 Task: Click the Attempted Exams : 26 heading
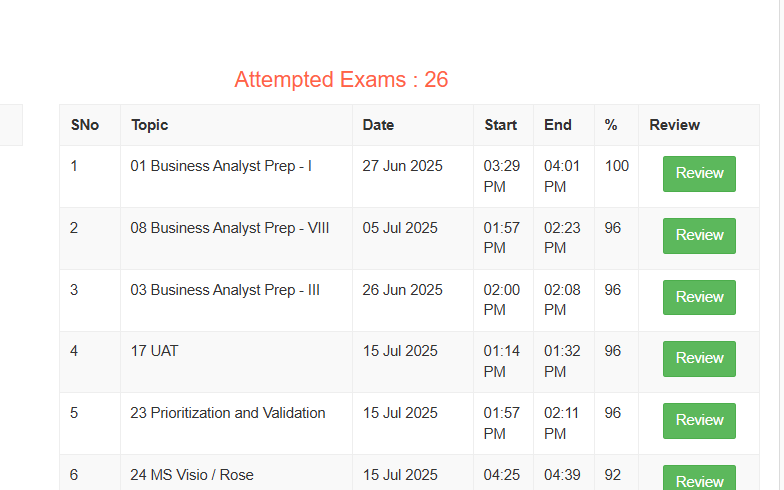pyautogui.click(x=341, y=80)
